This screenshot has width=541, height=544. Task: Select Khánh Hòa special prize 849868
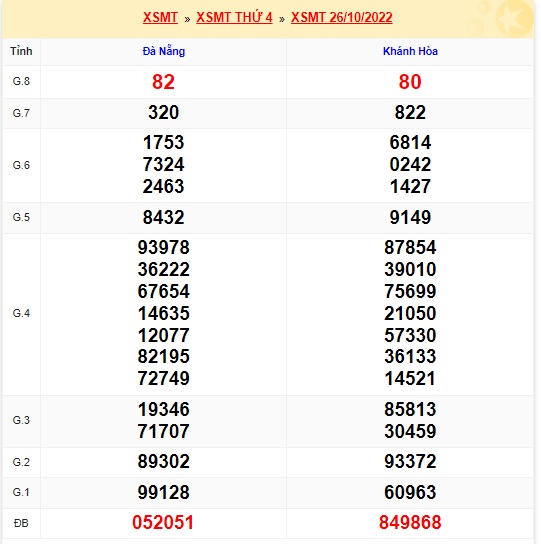(x=410, y=522)
